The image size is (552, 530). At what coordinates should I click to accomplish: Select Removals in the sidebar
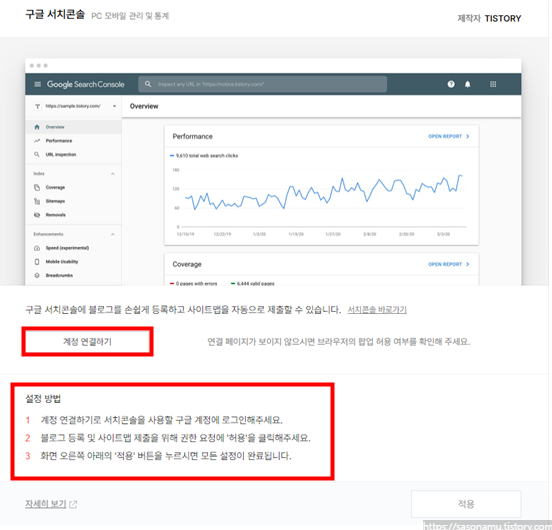tap(74, 215)
